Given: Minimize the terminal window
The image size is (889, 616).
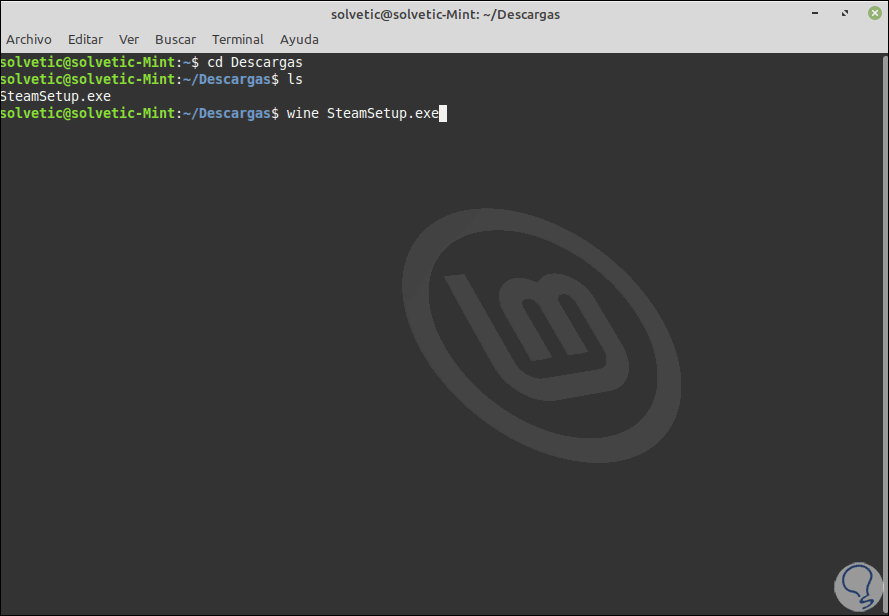Looking at the screenshot, I should click(x=815, y=13).
